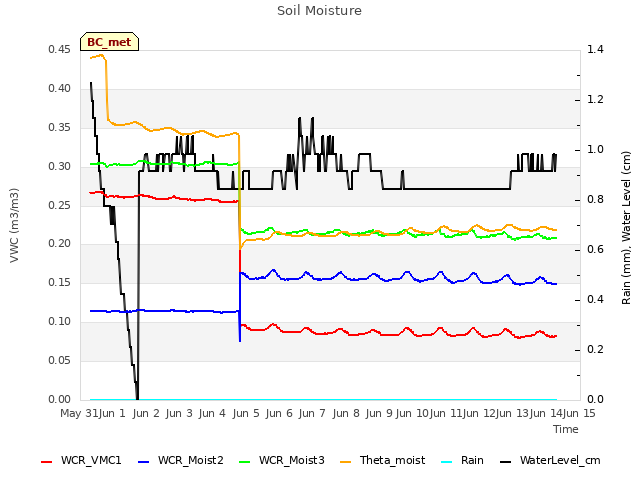This screenshot has width=640, height=480.
Task: Click the 1.4 right axis tick label
Action: [x=595, y=49]
